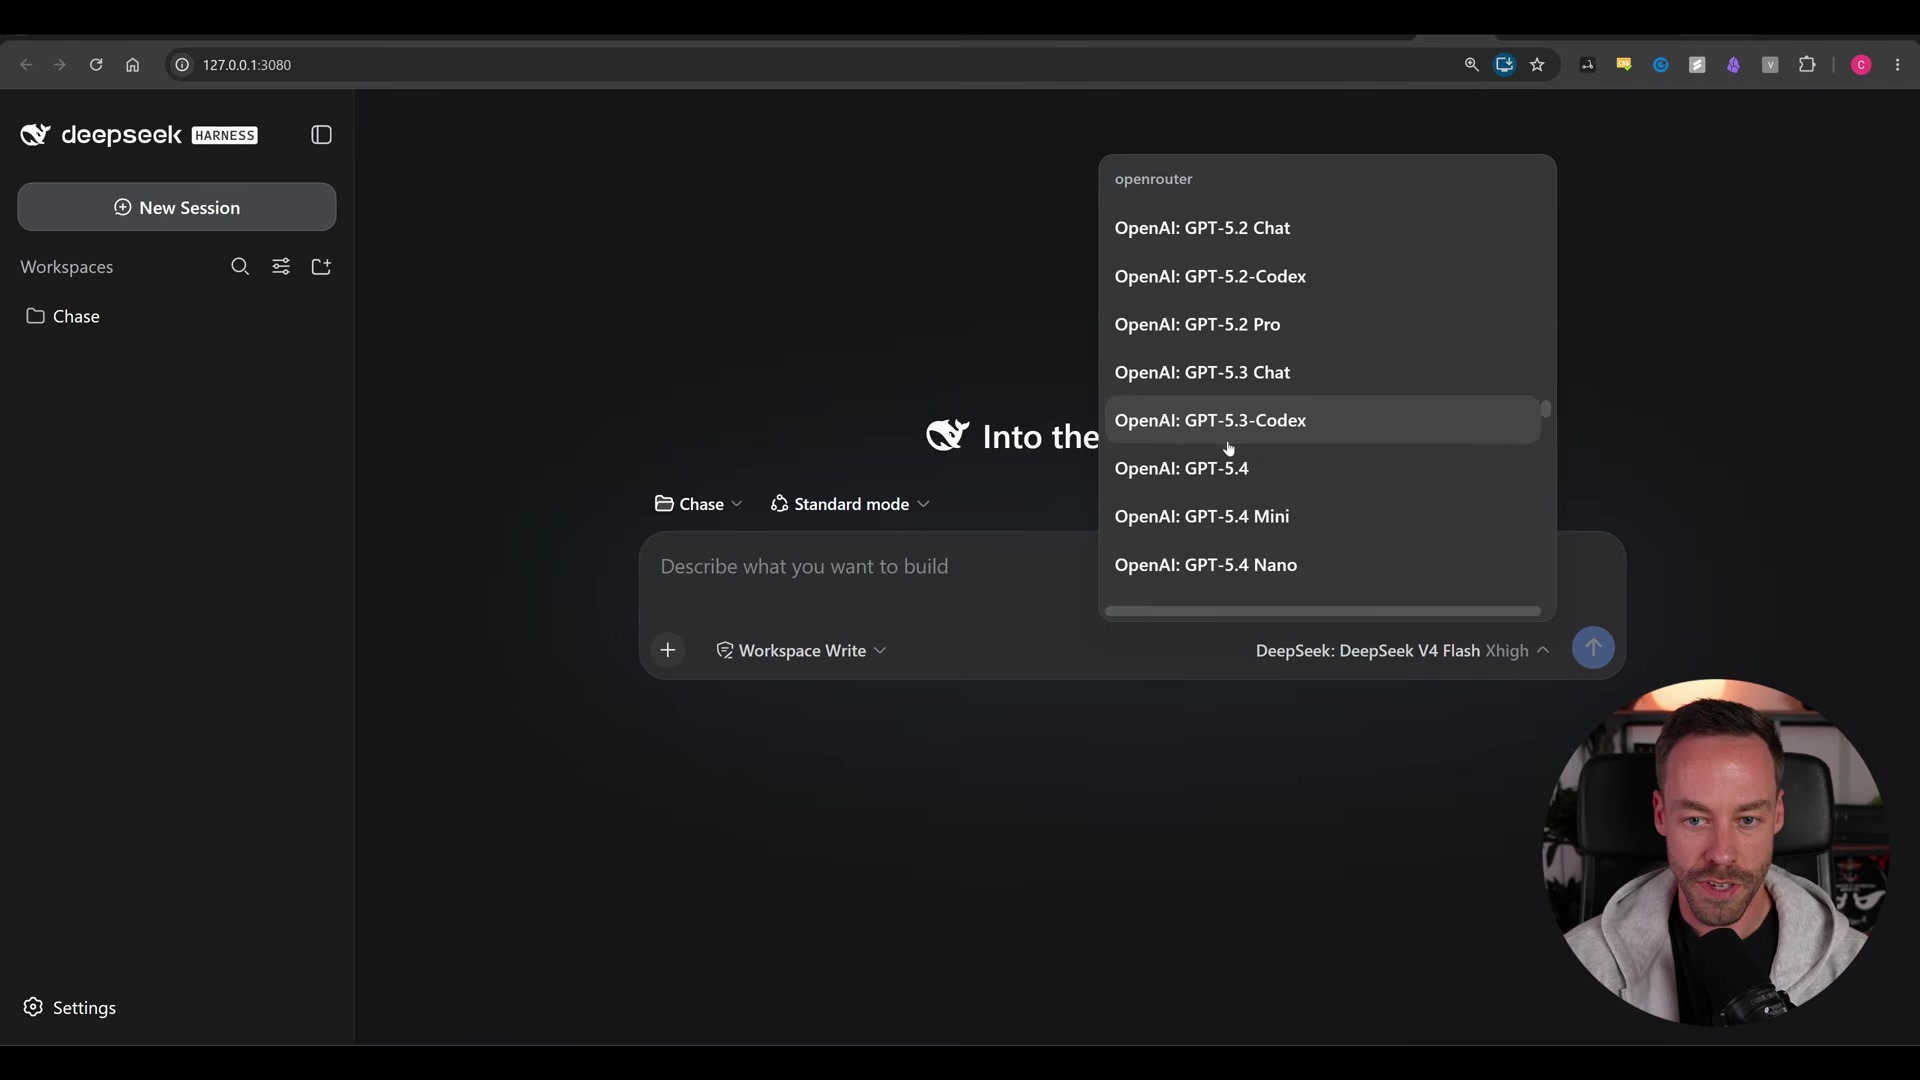Select OpenAI: GPT-5.2-Codex model
This screenshot has height=1080, width=1920.
click(x=1322, y=276)
